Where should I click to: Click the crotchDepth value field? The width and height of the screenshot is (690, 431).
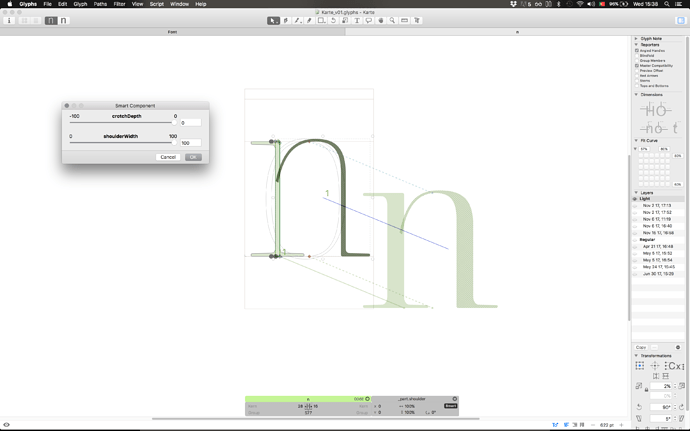point(191,123)
